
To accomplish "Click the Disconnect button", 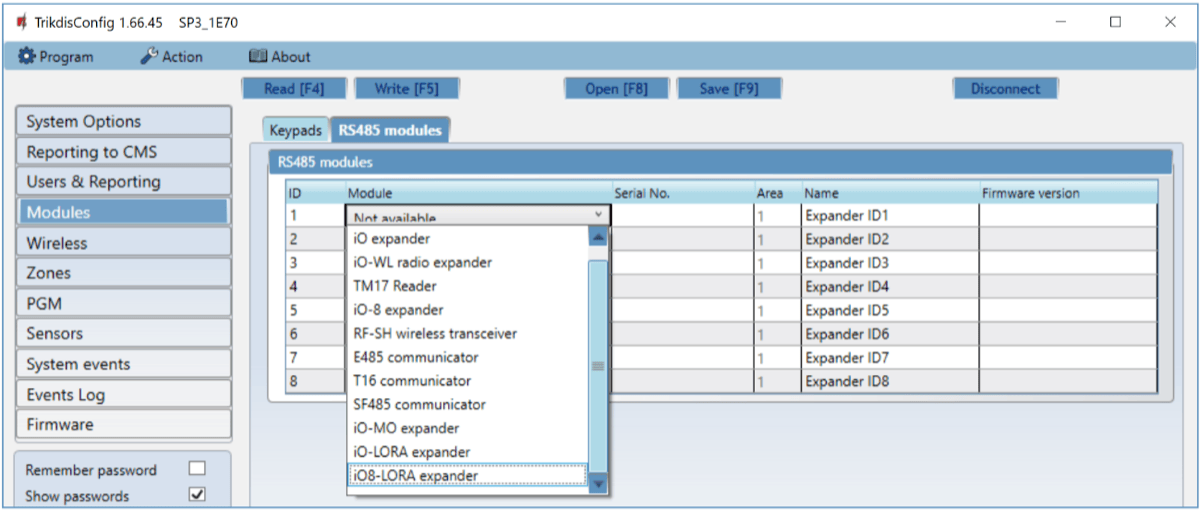I will (1005, 88).
